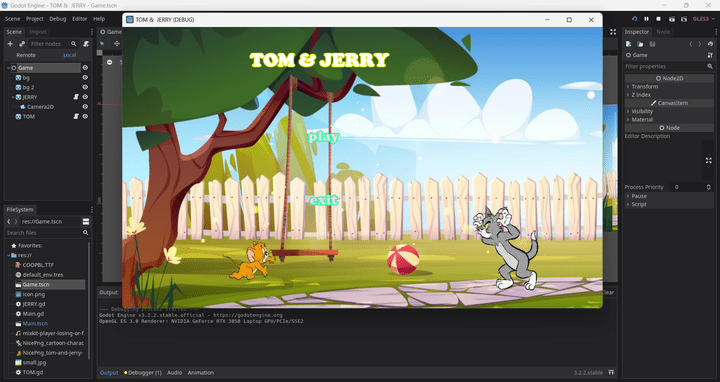Screen dimensions: 720x382
Task: Open the script attached to JERRY node
Action: click(76, 97)
